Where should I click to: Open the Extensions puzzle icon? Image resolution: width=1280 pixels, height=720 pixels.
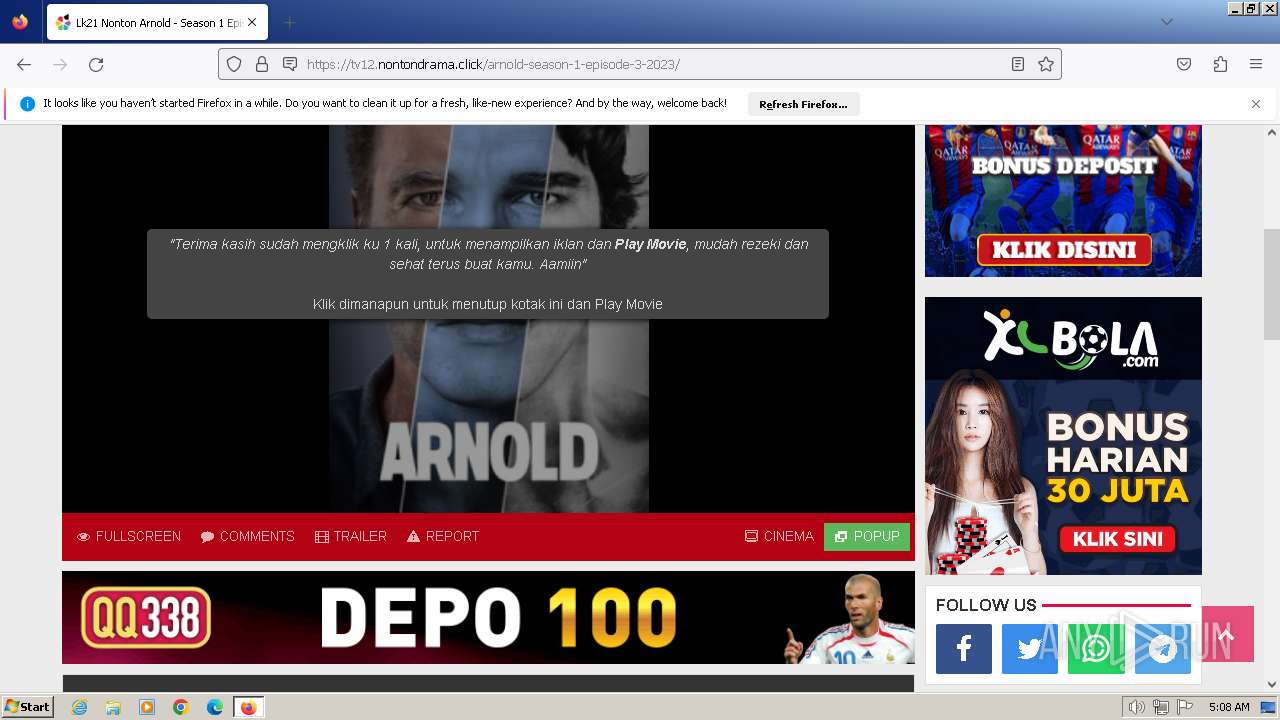click(1220, 64)
